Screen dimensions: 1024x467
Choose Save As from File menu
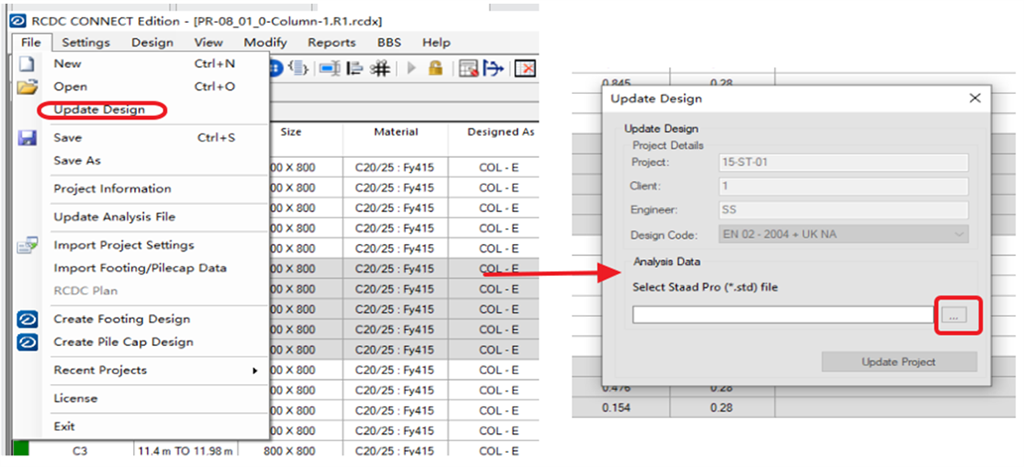pyautogui.click(x=77, y=161)
